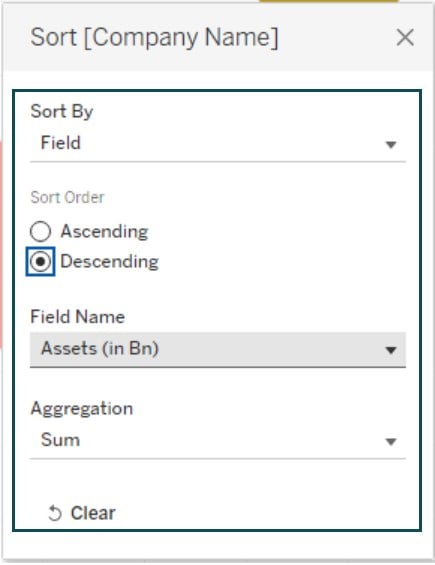The image size is (435, 565).
Task: Click blank space right of the Clear button
Action: 267,513
